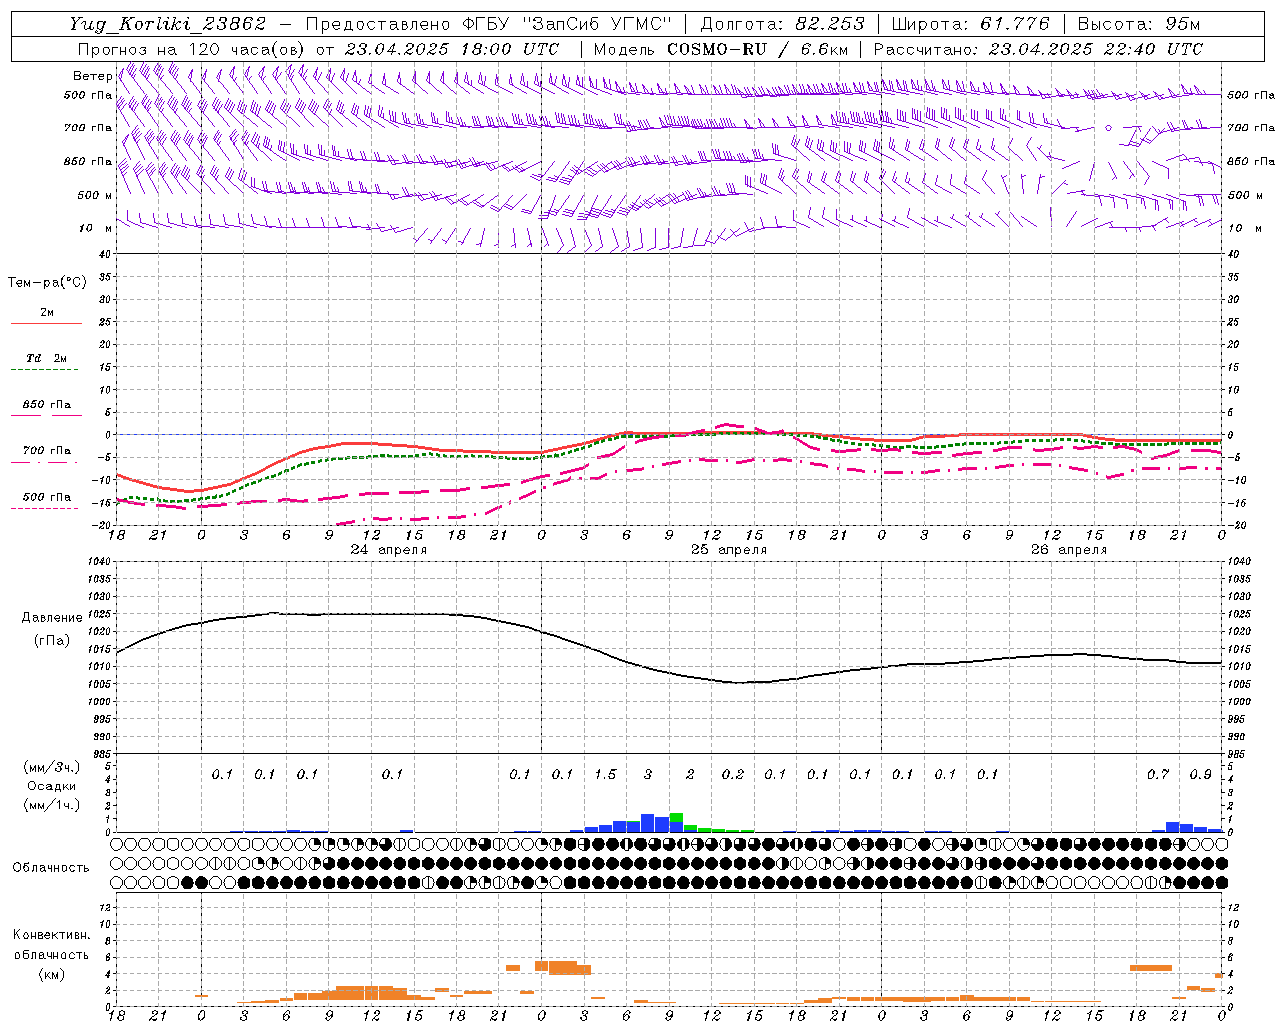Click the 3-hour precipitation value 1.5
Screen dimensions: 1280x1024
(x=605, y=774)
